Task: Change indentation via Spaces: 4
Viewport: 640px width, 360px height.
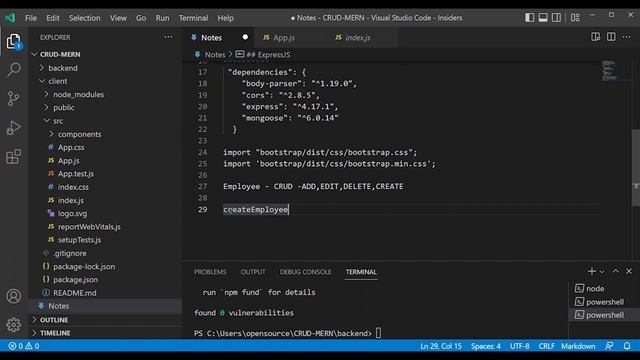Action: click(x=486, y=346)
